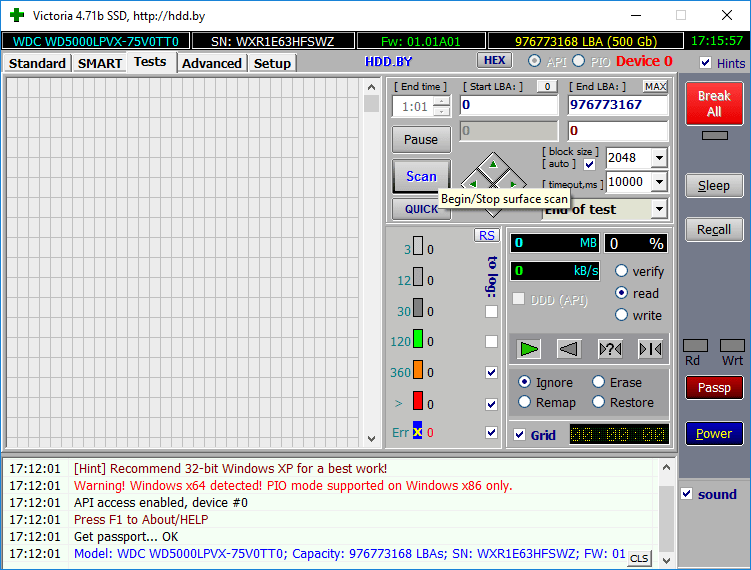Switch to the Advanced tab
751x570 pixels.
coord(212,63)
